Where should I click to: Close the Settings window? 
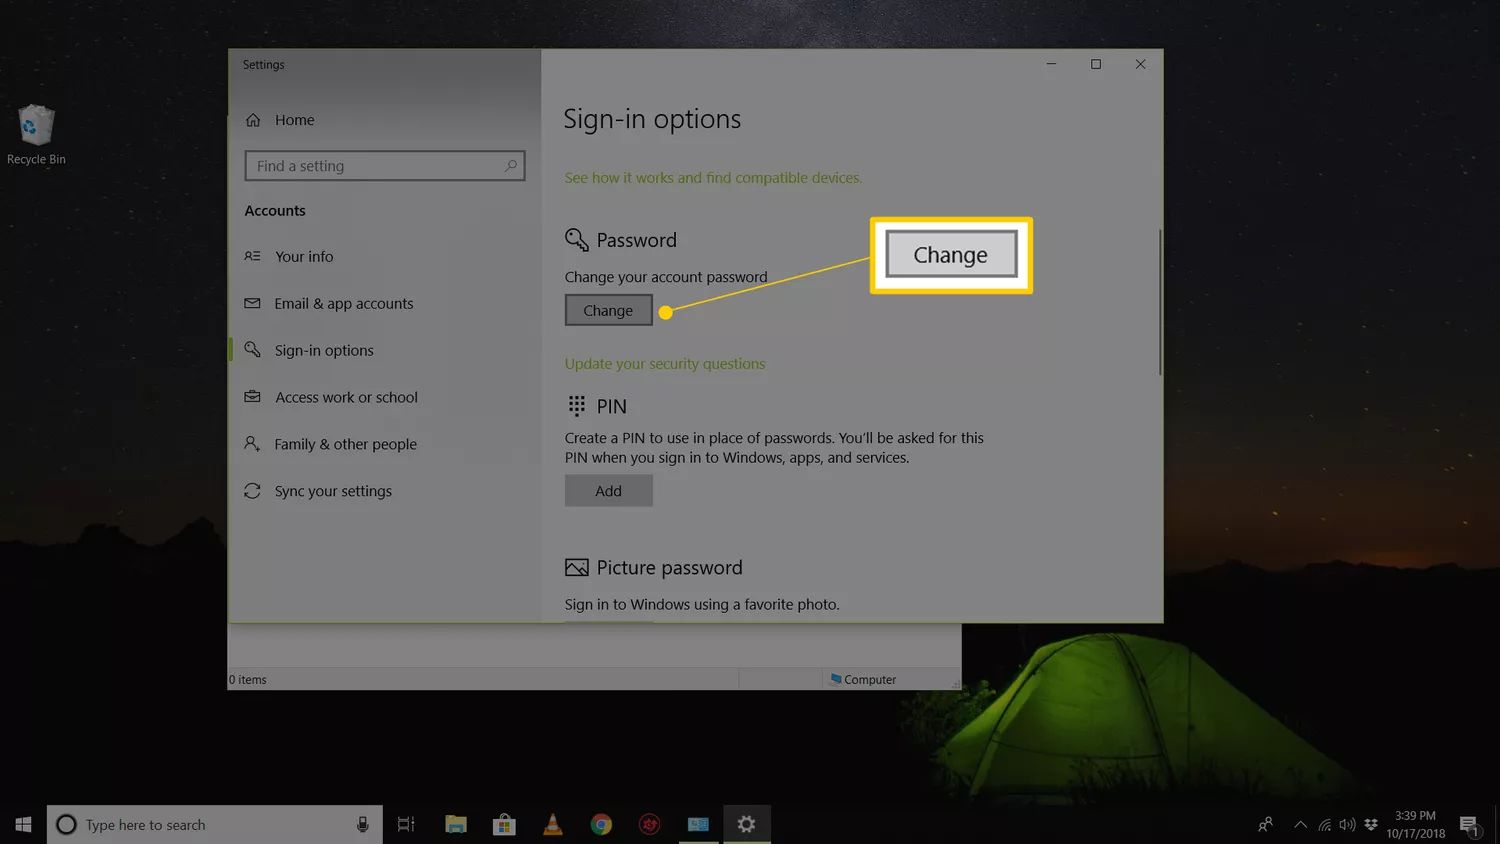click(x=1140, y=64)
